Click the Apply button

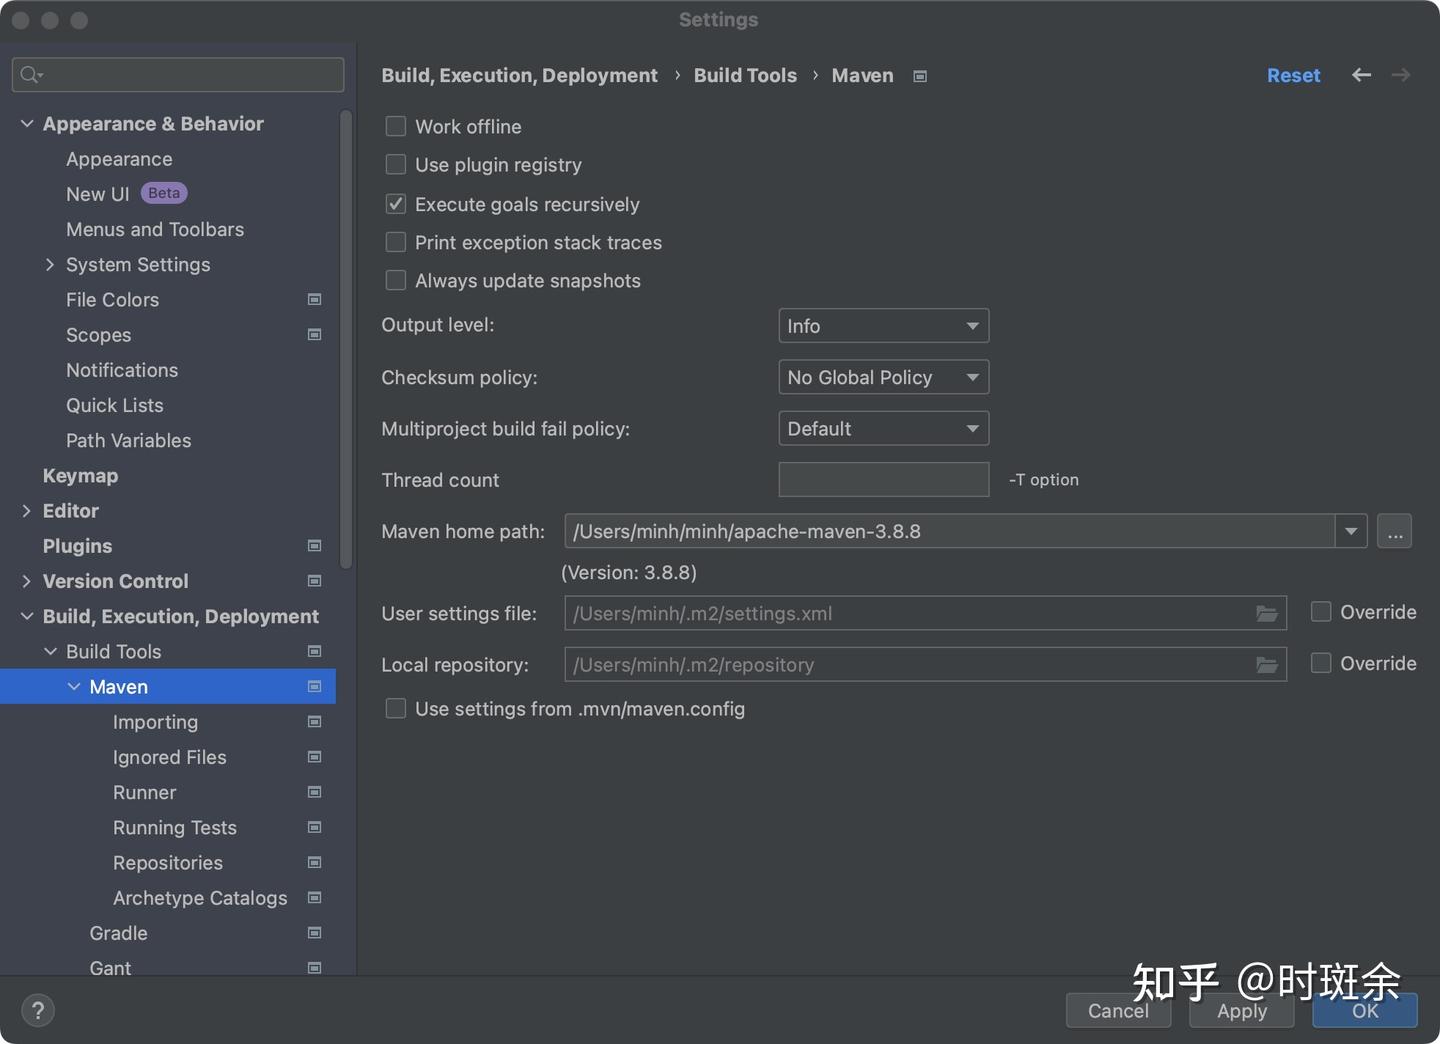(1242, 1010)
